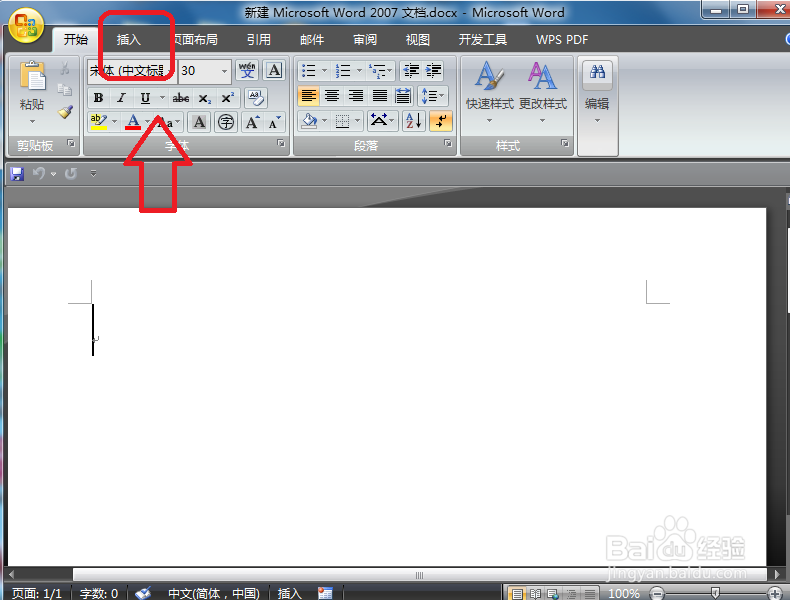Clear formatting with the eraser icon
790x600 pixels.
(256, 98)
